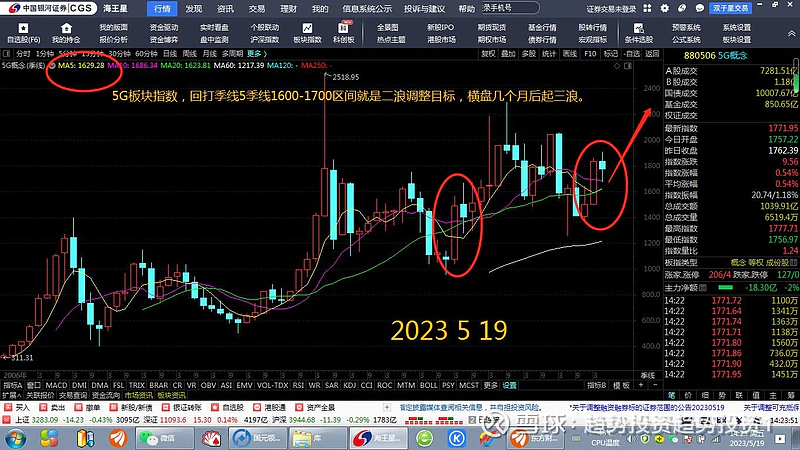Screen dimensions: 800x450
Task: Open the 行情 menu tab
Action: [x=162, y=9]
